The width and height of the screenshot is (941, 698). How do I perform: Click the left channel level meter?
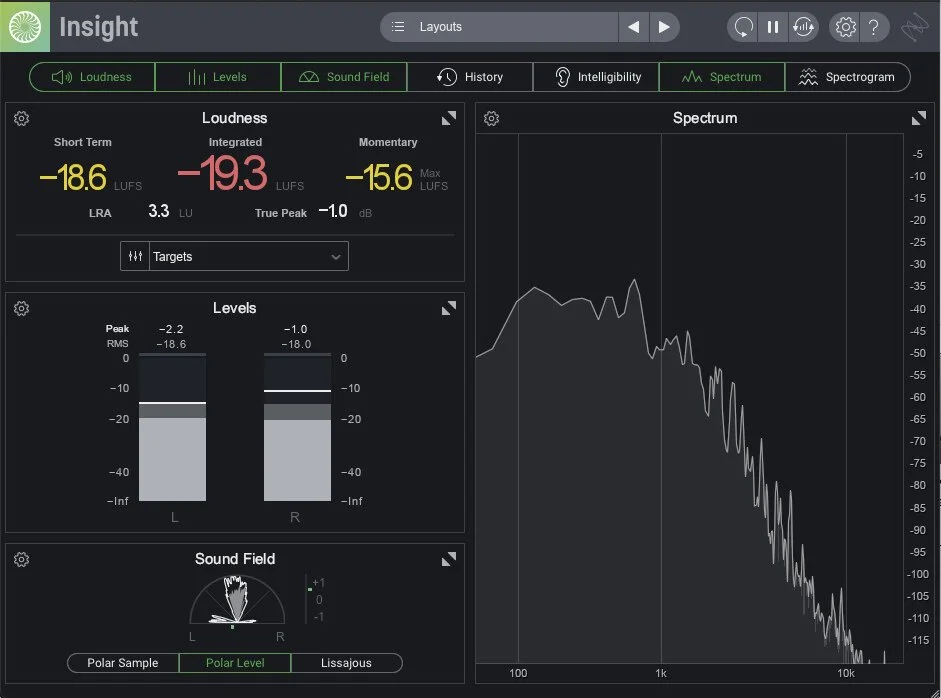click(x=172, y=427)
